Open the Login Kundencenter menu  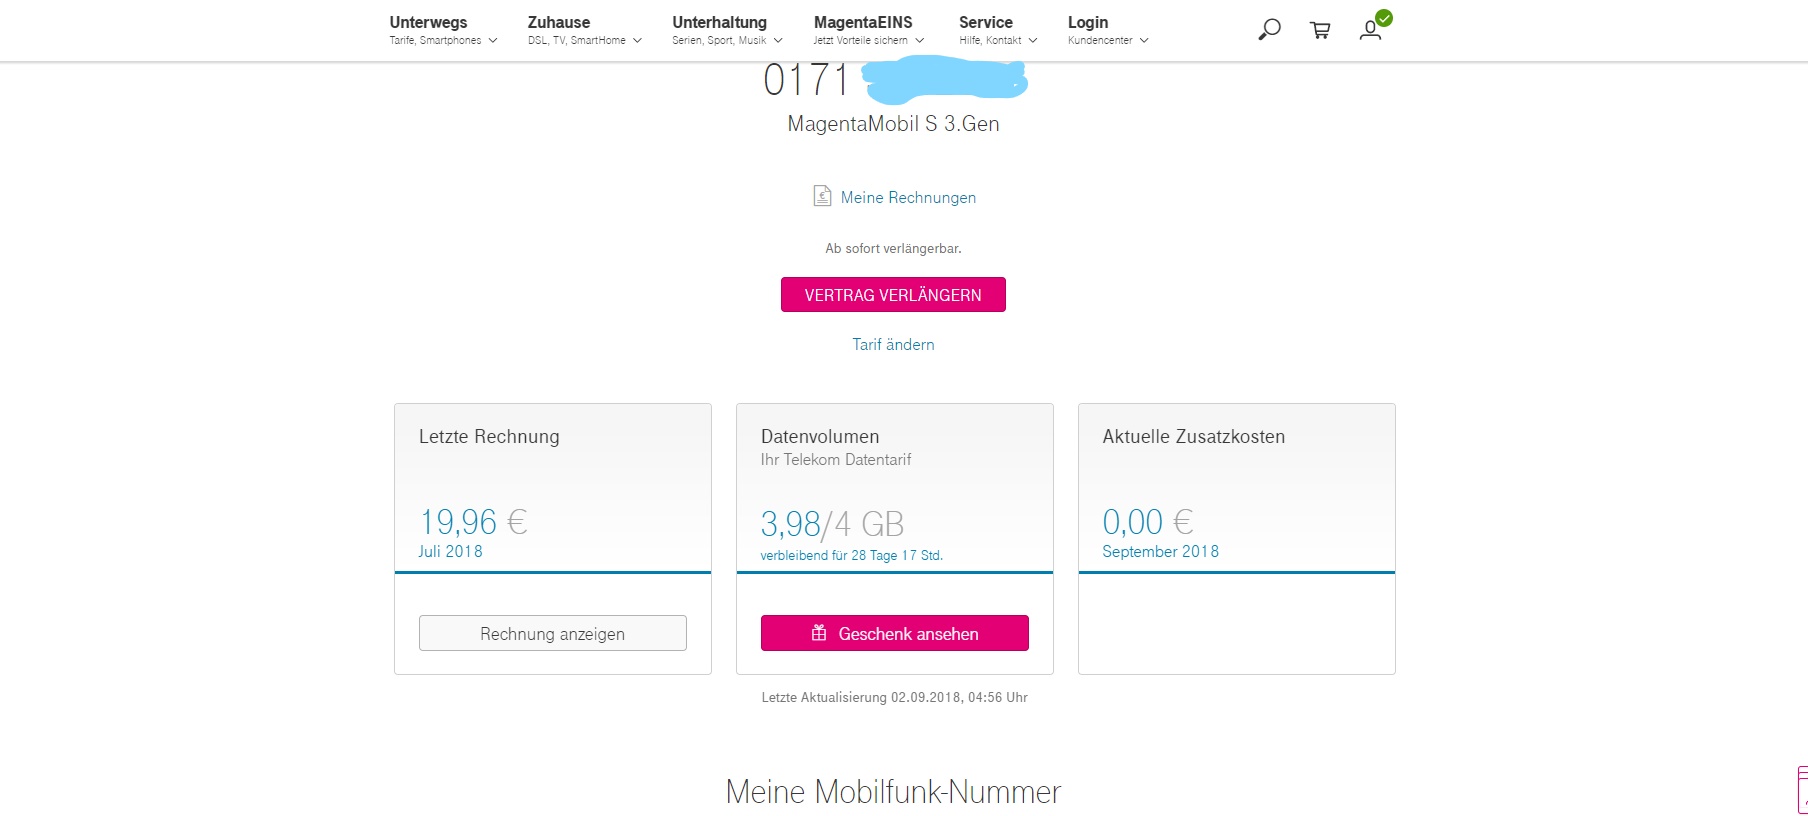(1088, 23)
